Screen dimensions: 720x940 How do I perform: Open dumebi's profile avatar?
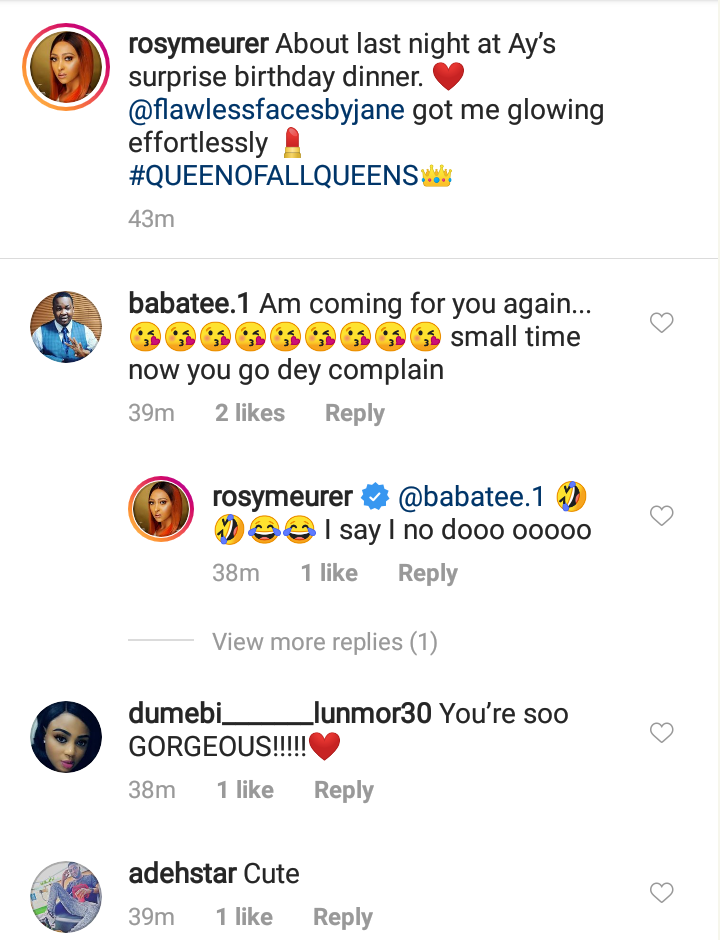65,737
